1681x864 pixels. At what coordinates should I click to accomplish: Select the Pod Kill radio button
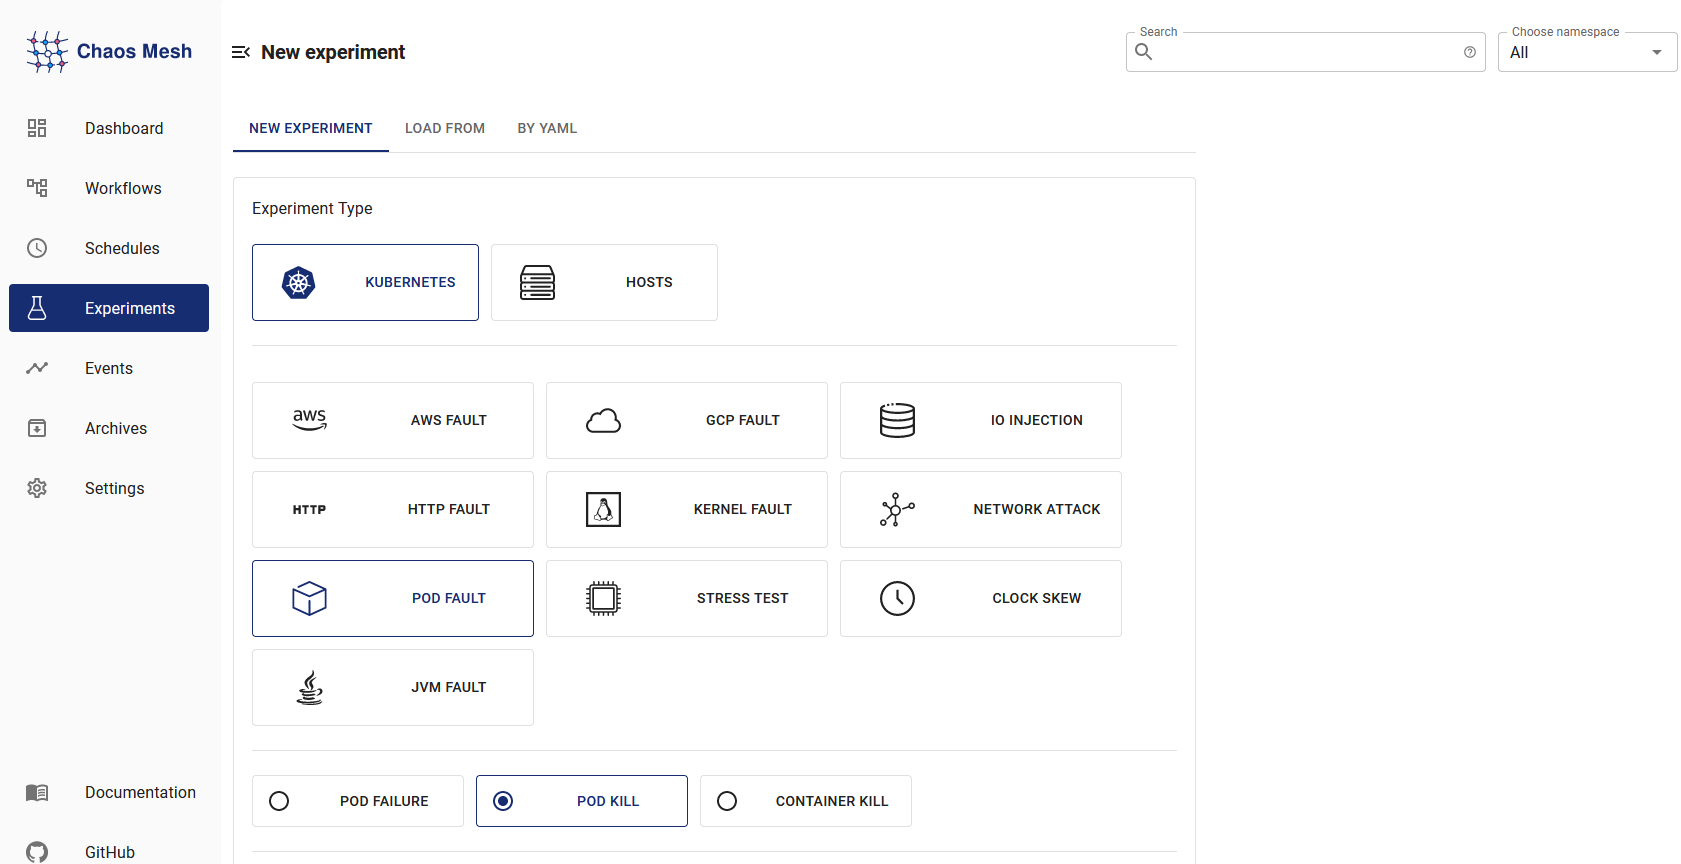click(503, 801)
